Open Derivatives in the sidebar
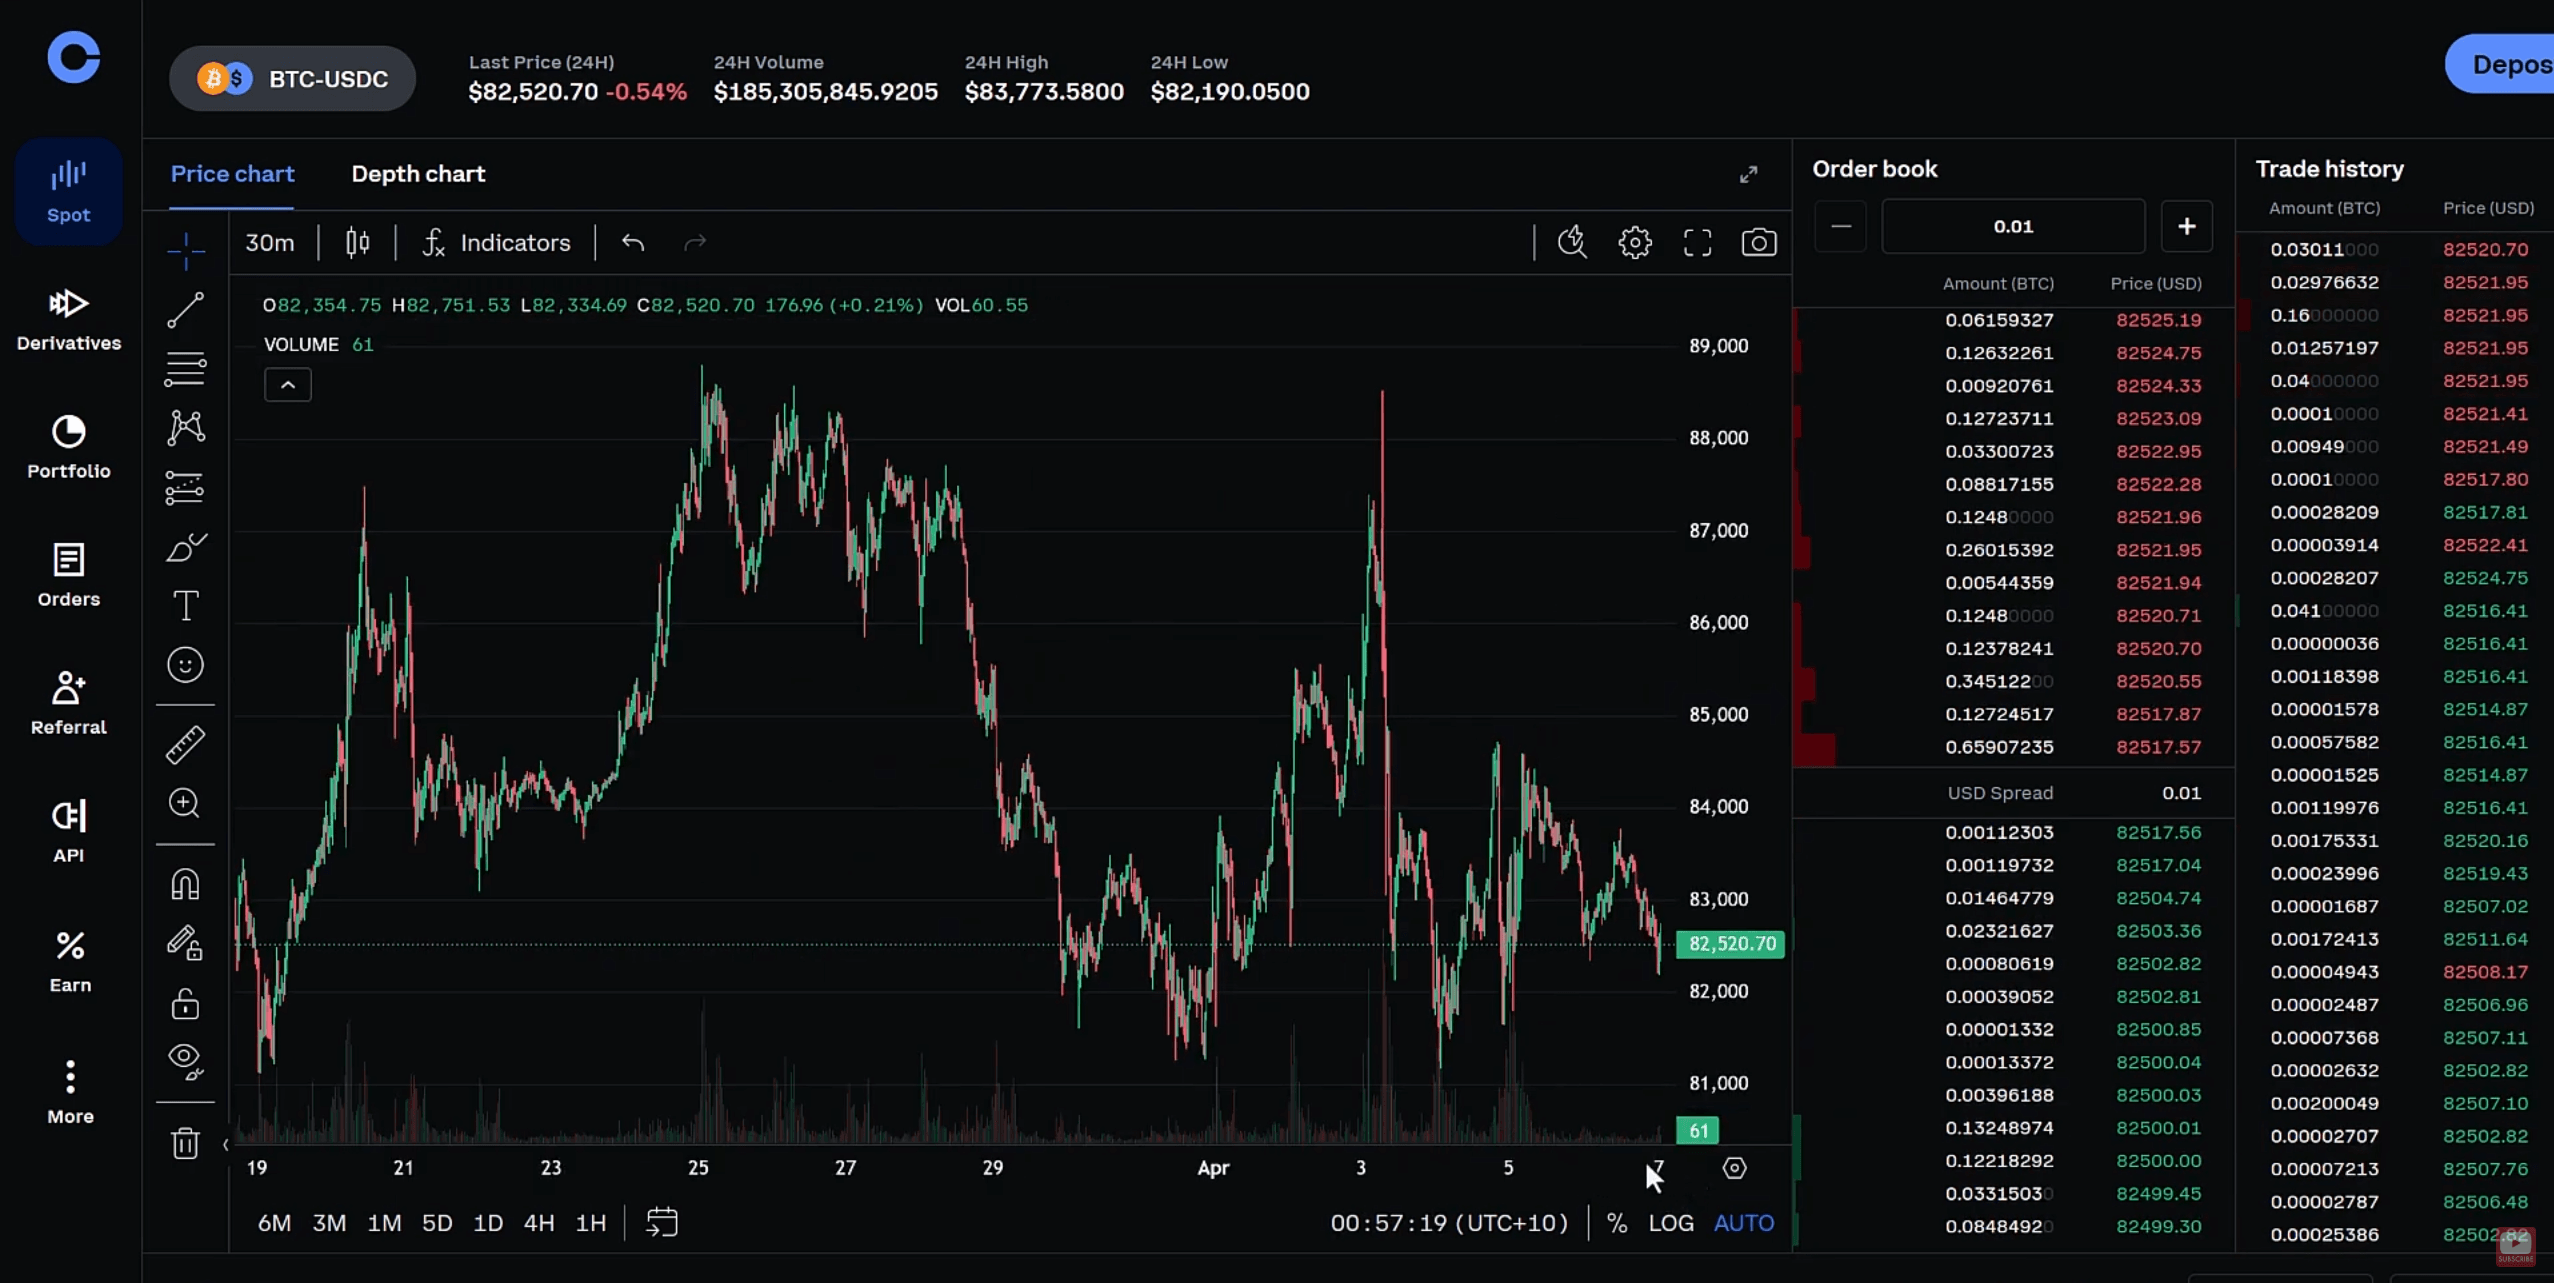Viewport: 2554px width, 1283px height. click(69, 320)
